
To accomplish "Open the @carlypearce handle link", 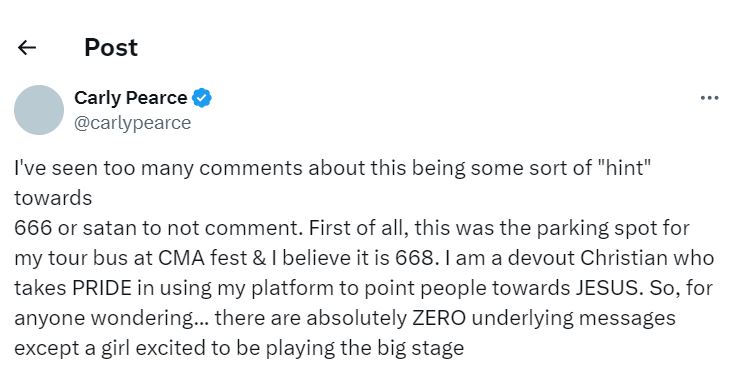I will click(x=132, y=123).
